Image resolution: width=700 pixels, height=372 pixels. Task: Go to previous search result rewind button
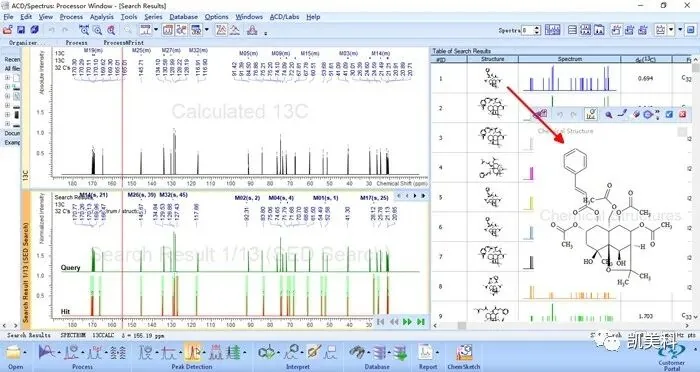click(x=394, y=322)
